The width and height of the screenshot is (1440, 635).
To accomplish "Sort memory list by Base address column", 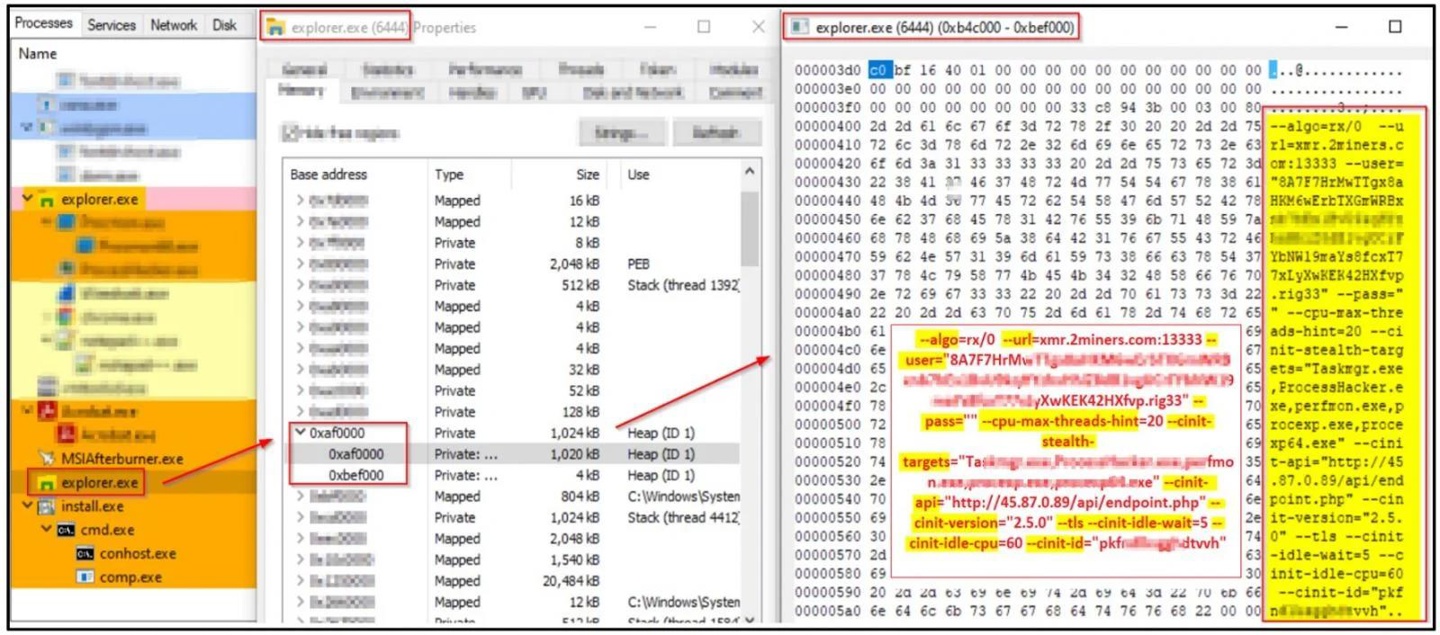I will pyautogui.click(x=355, y=174).
